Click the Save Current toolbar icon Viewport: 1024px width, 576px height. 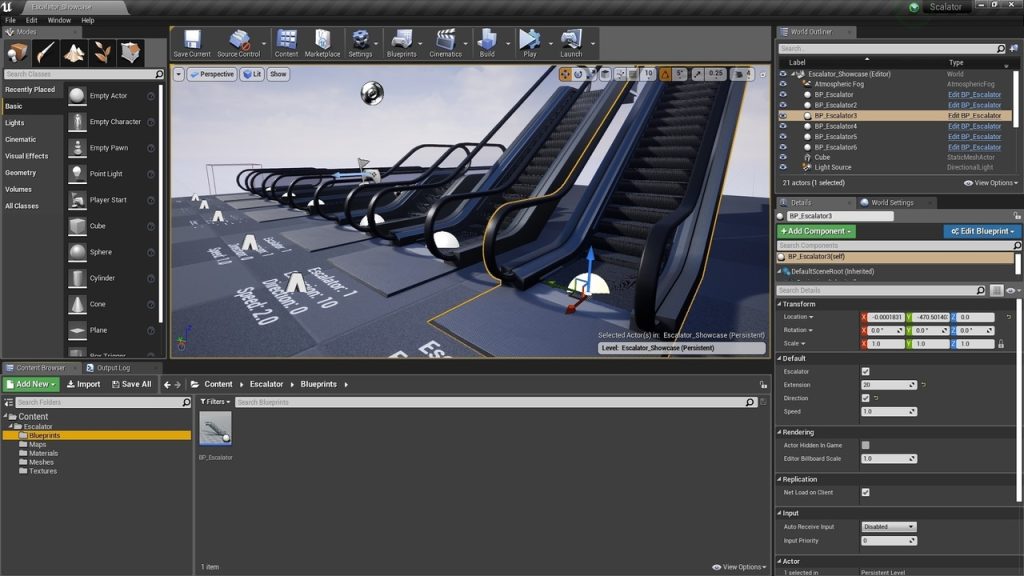tap(192, 42)
